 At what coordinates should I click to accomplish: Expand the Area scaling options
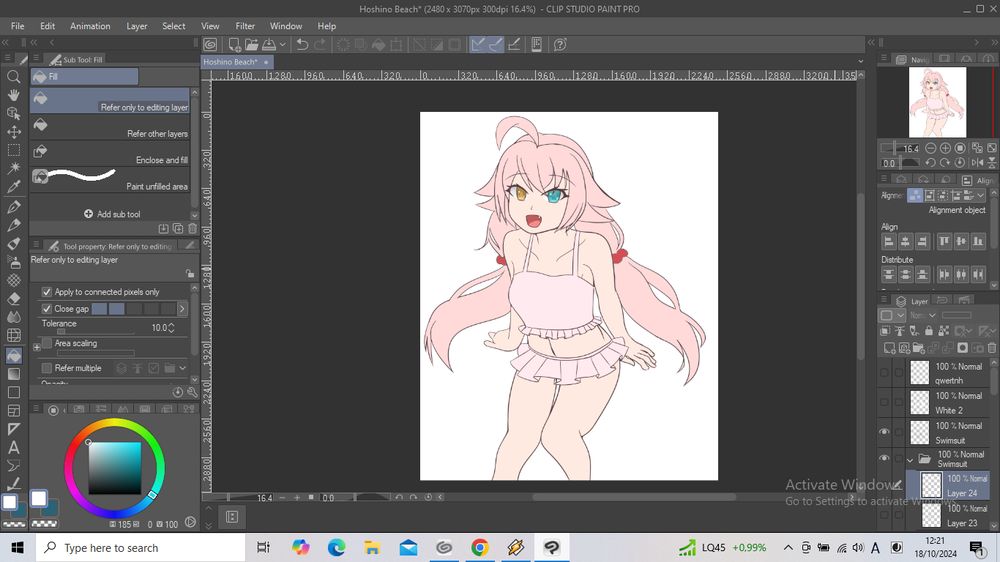tap(37, 347)
